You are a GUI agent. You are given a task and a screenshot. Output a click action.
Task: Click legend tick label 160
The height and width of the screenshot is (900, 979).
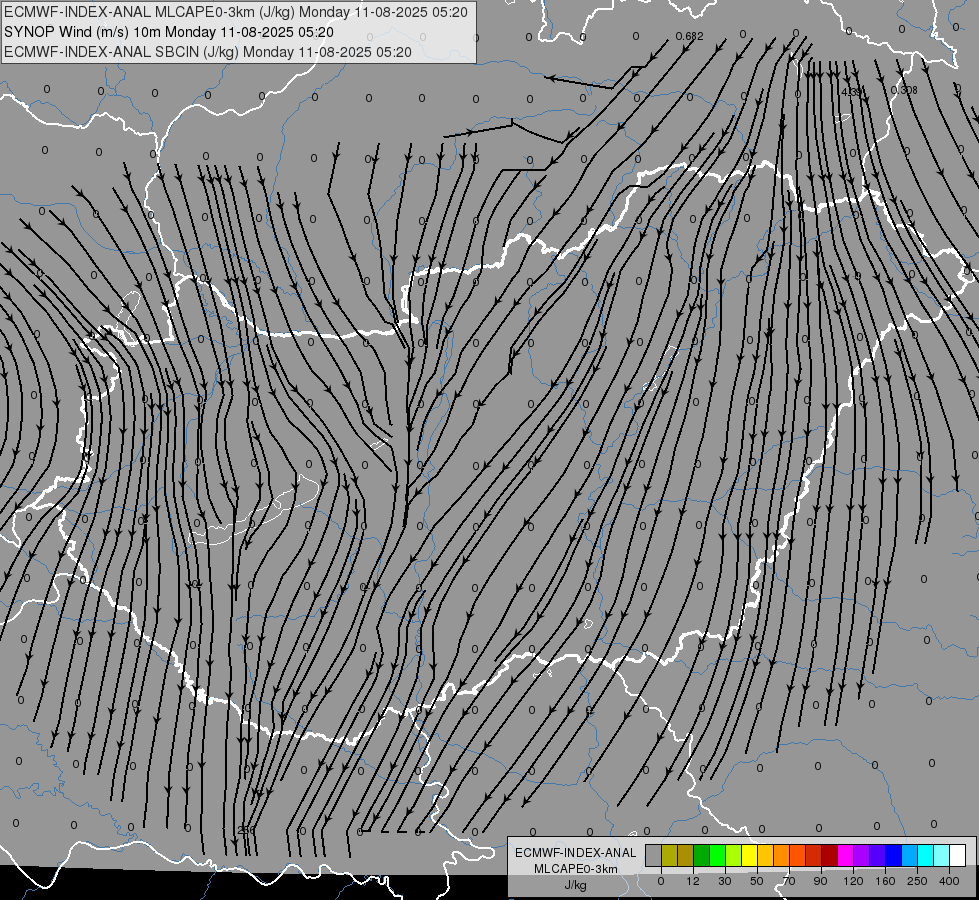pos(885,881)
